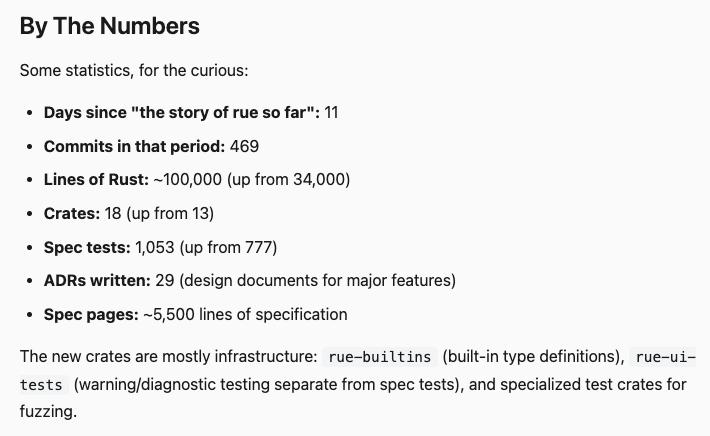
Task: Click the "Some statistics, for the curious:" line
Action: [133, 72]
